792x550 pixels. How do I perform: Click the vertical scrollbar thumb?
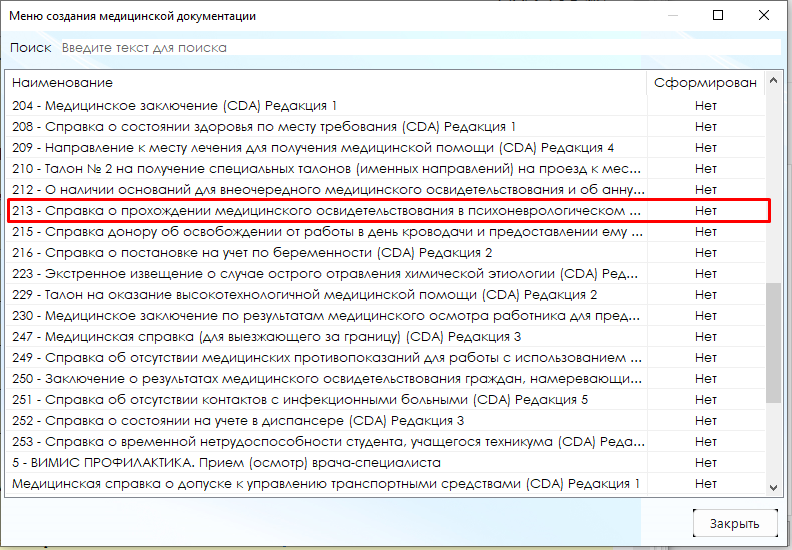773,342
